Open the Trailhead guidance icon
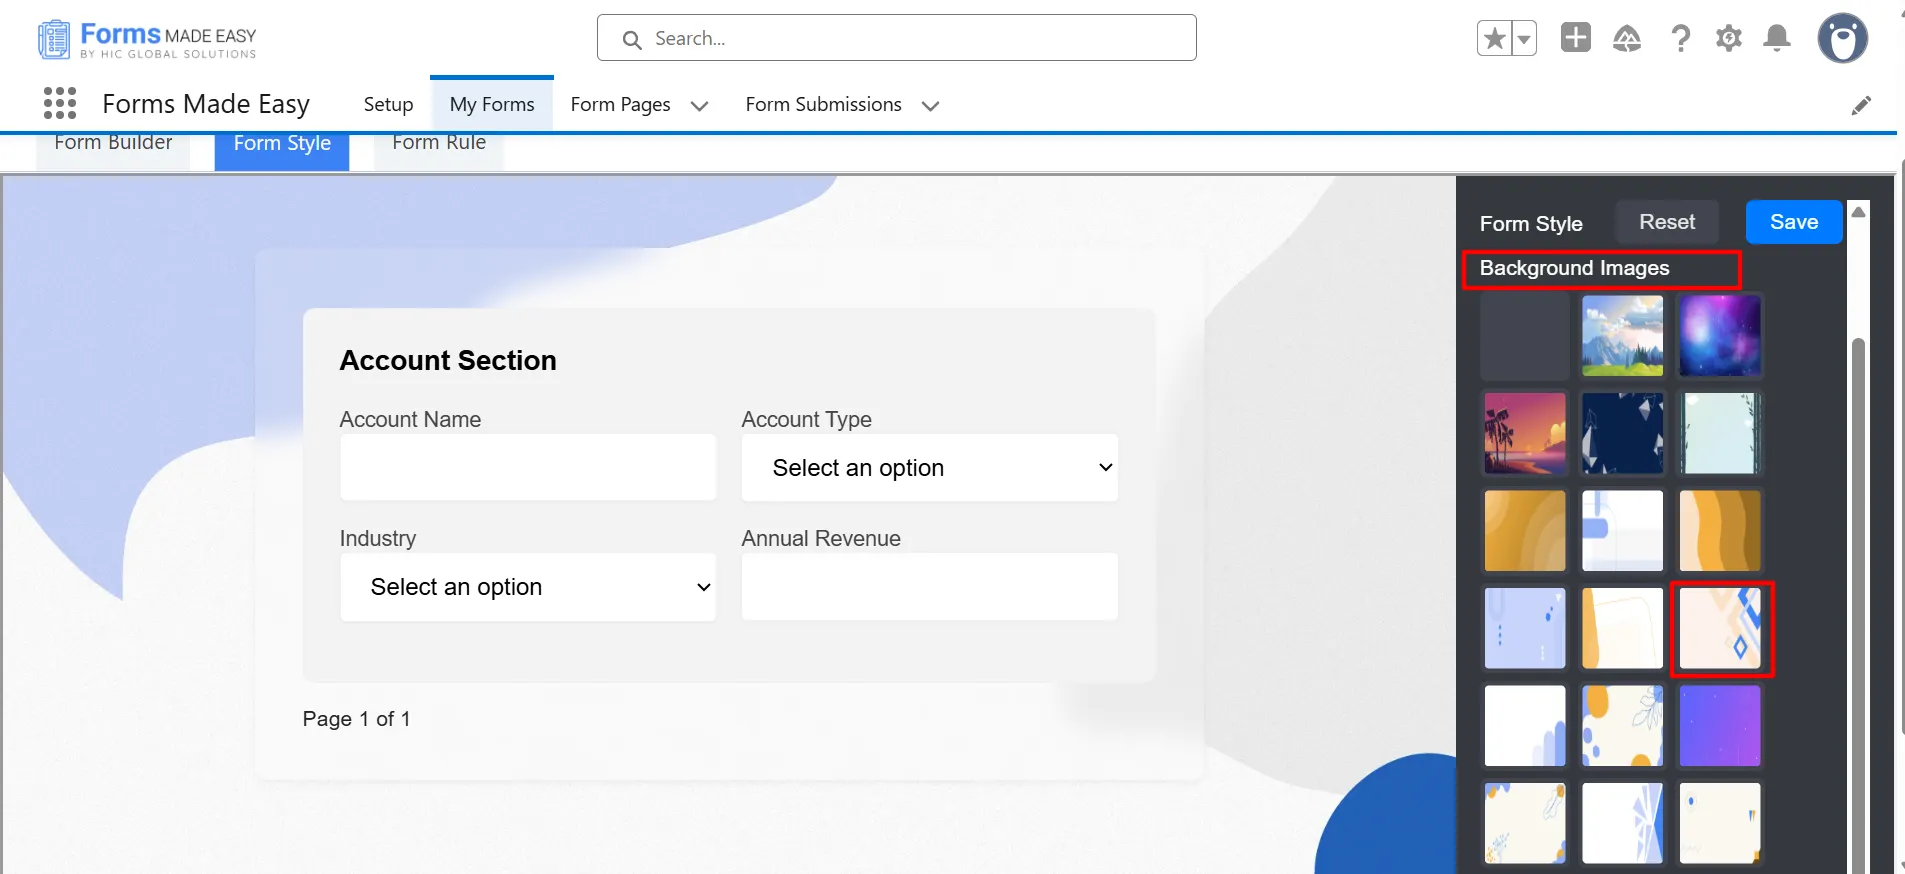Screen dimensions: 1905x874 1627,39
